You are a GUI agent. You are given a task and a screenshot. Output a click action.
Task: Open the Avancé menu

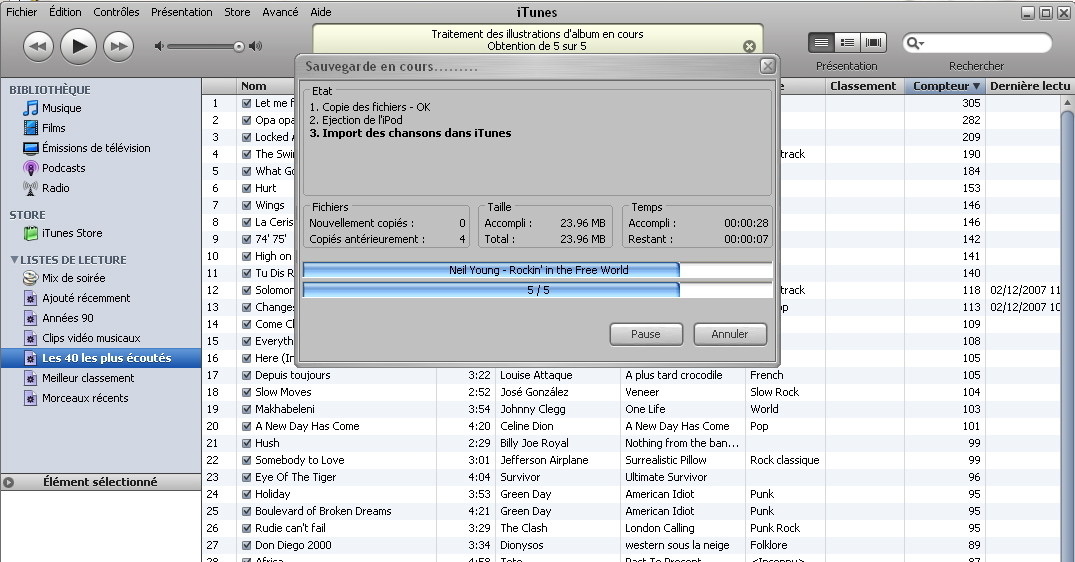pyautogui.click(x=280, y=12)
